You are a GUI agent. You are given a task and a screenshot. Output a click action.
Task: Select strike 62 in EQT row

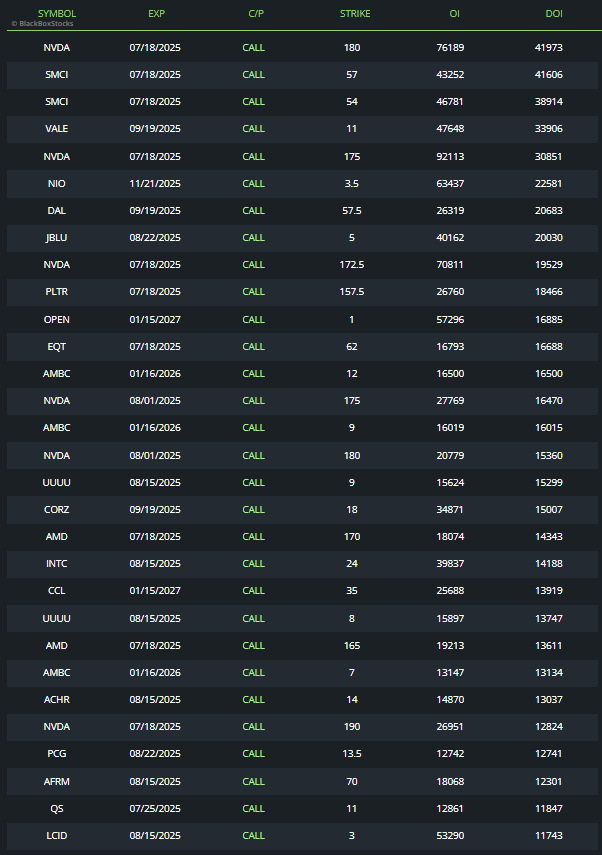click(352, 347)
